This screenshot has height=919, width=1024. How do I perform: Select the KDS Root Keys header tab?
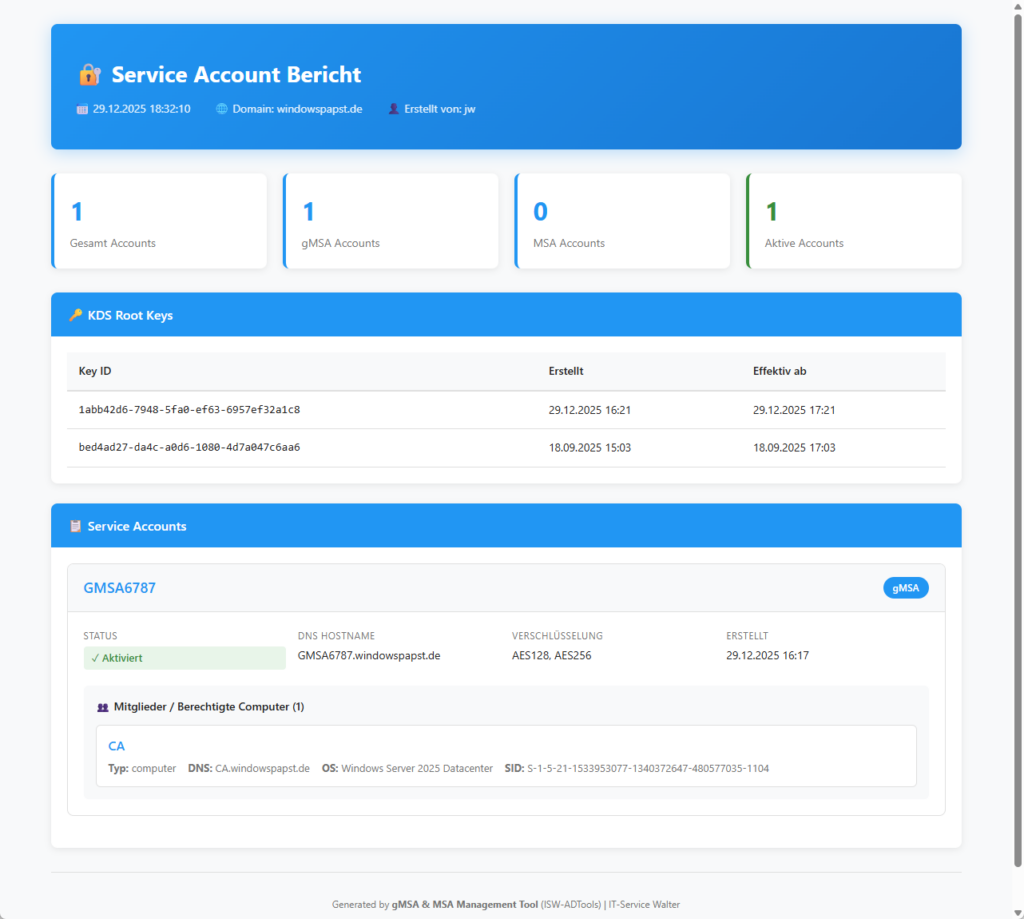coord(129,314)
